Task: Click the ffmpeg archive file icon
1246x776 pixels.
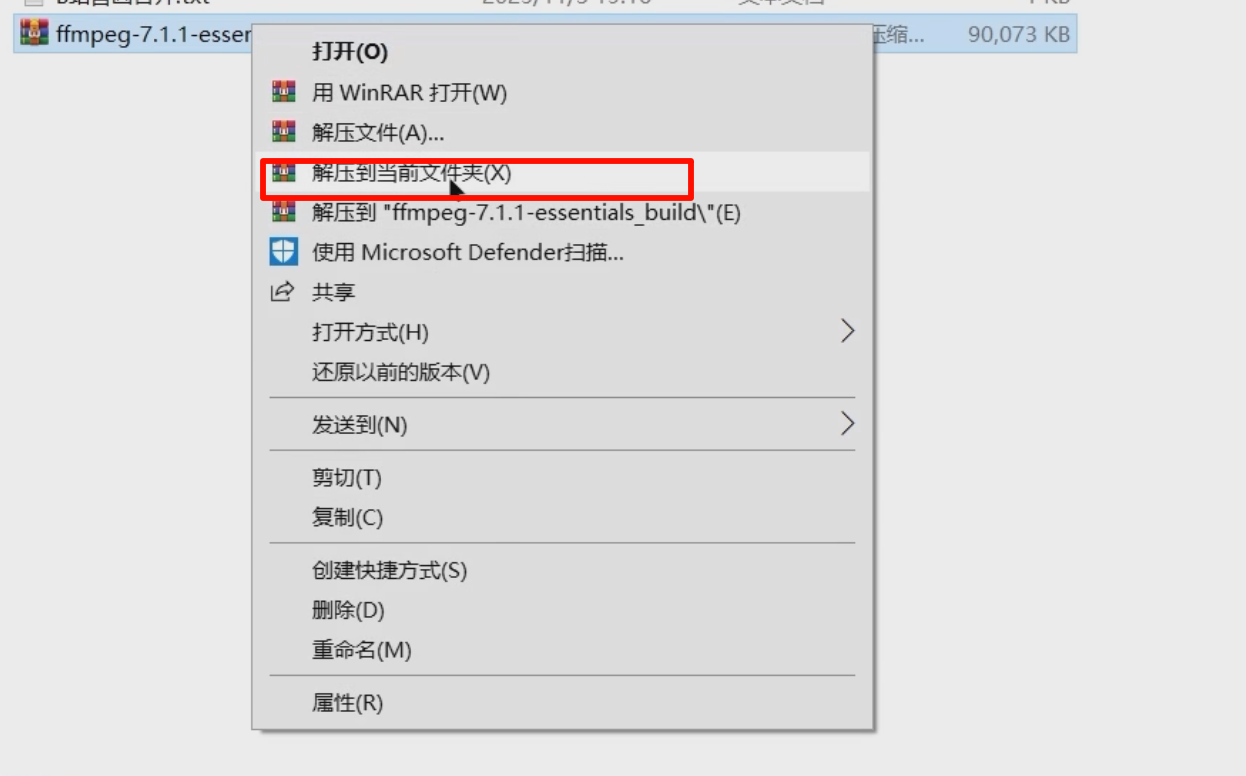Action: point(34,34)
